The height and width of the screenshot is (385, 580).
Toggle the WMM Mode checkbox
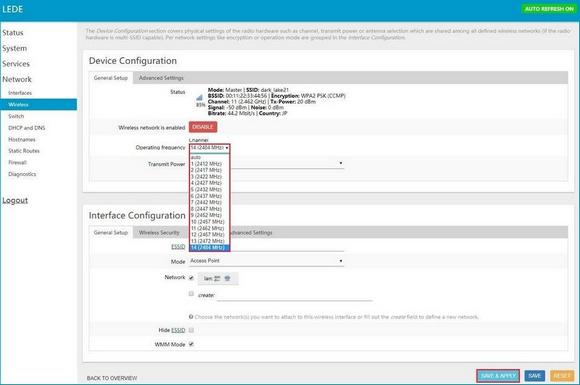191,344
